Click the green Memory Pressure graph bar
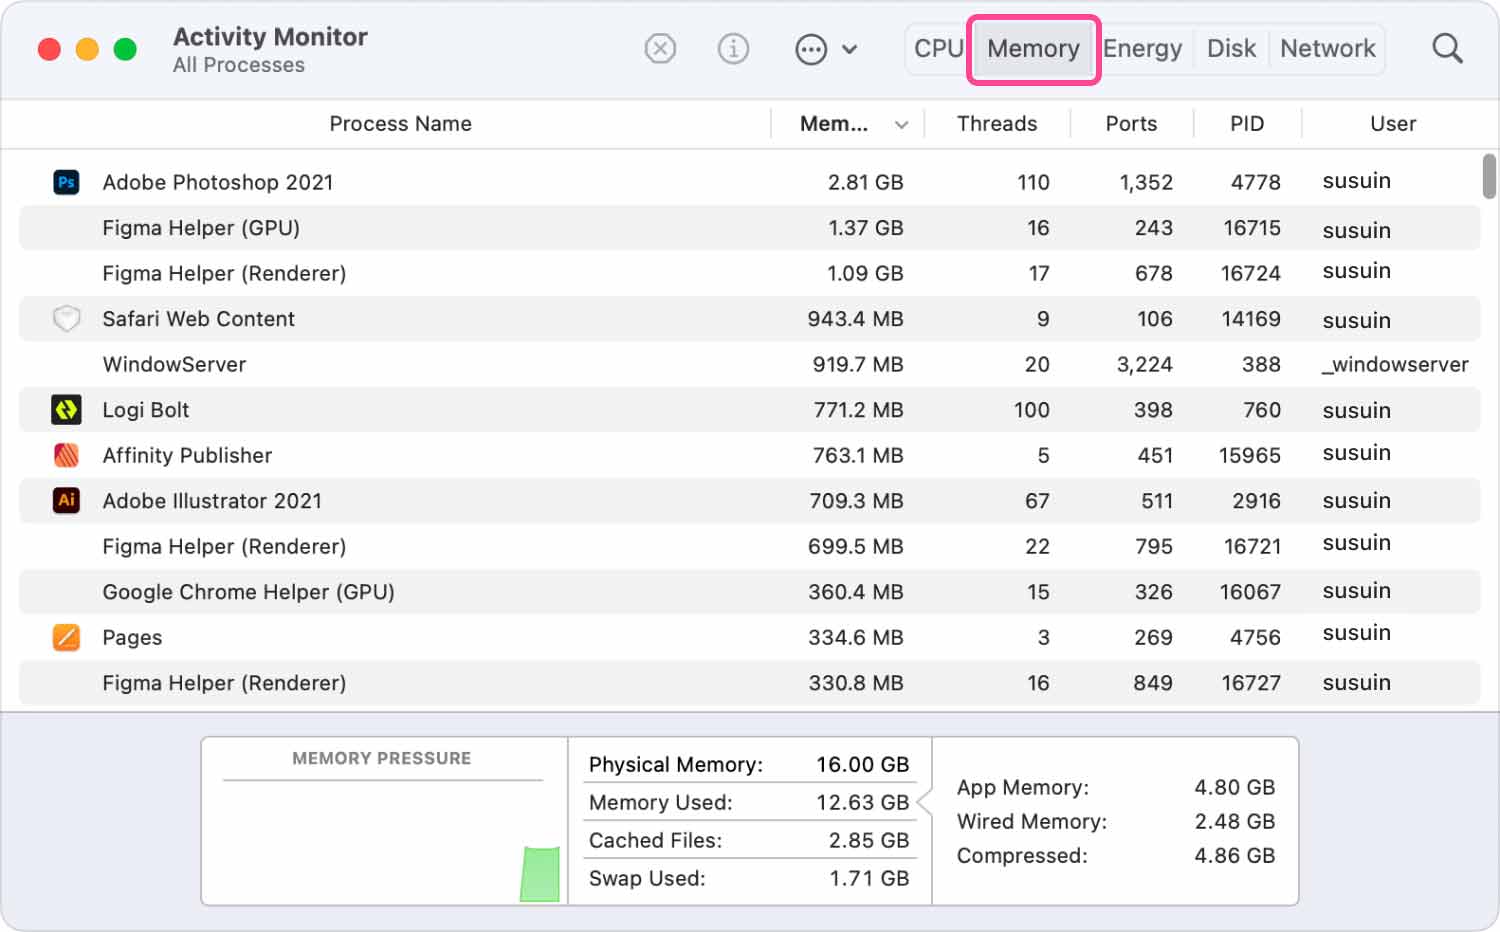Screen dimensions: 1500x932 point(540,874)
